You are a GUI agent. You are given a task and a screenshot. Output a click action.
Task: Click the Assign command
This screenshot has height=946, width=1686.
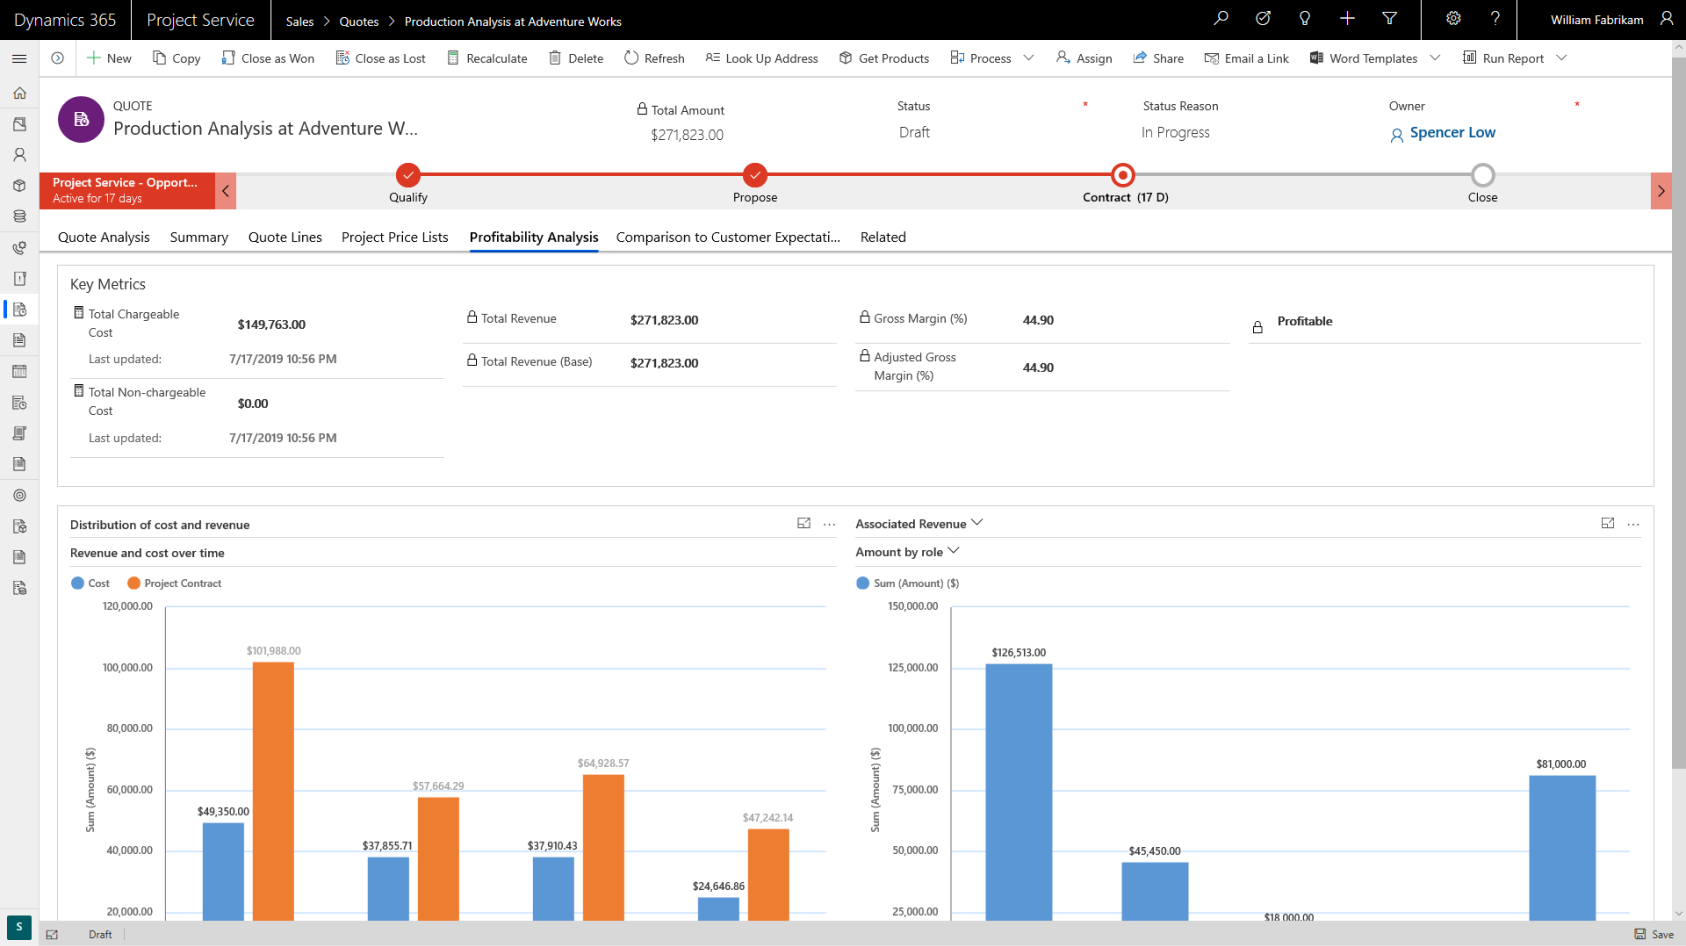(1084, 58)
